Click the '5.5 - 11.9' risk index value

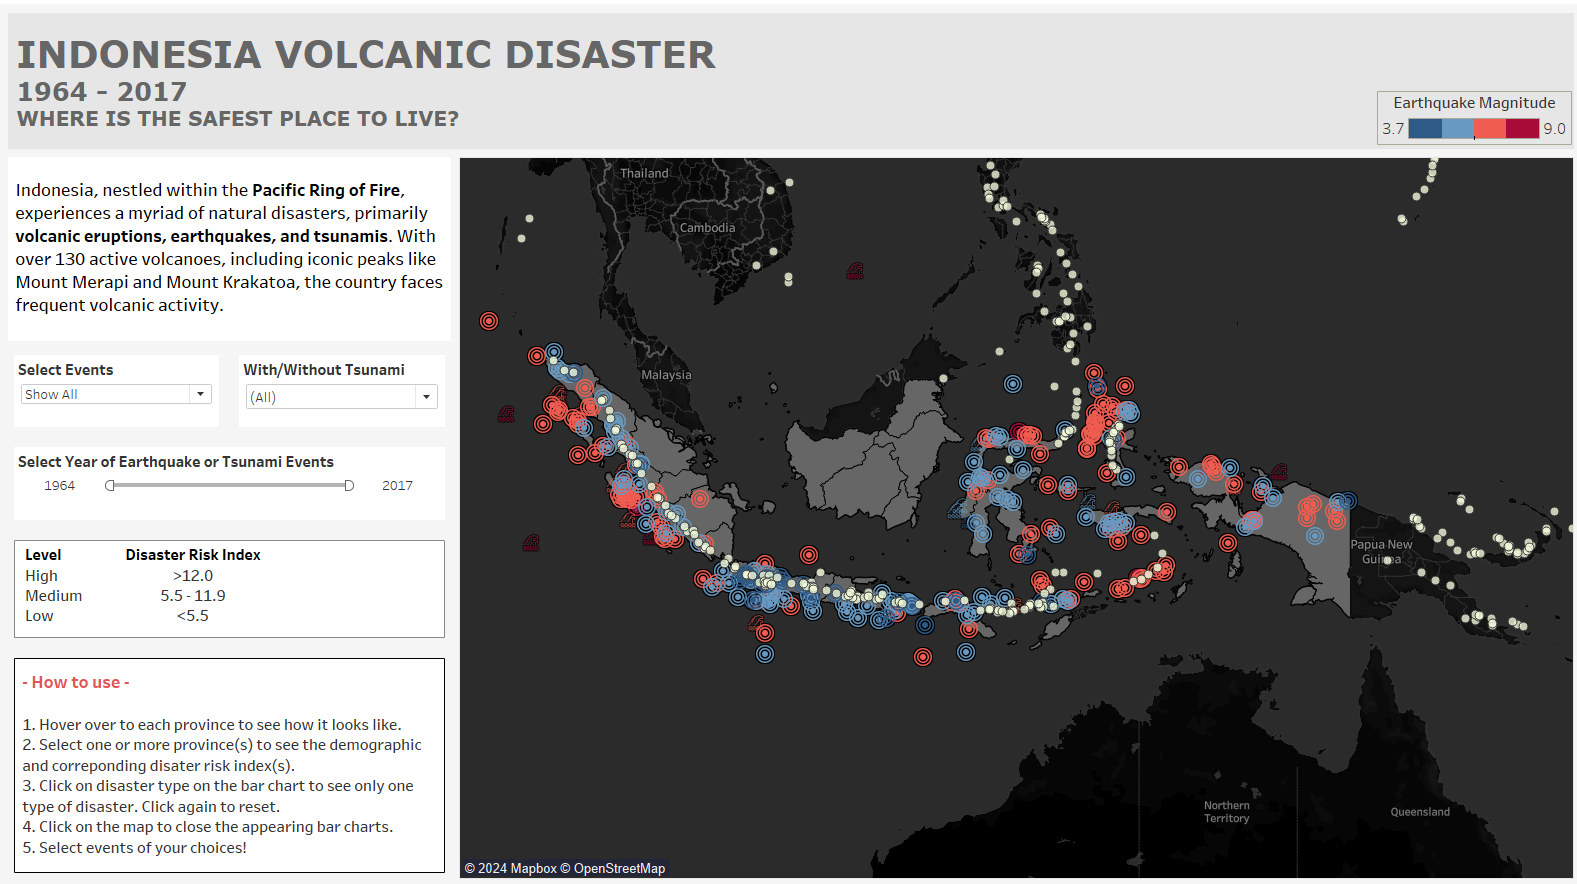pos(193,596)
